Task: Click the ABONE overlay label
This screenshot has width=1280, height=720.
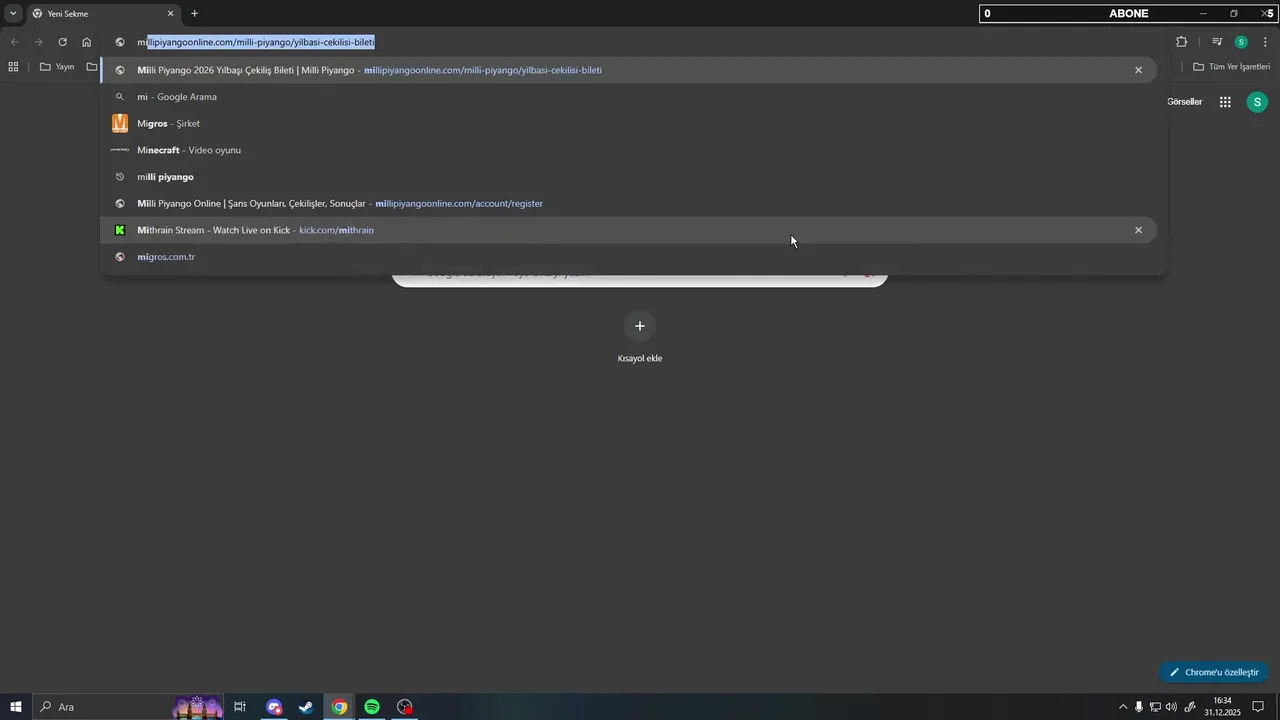Action: point(1128,13)
